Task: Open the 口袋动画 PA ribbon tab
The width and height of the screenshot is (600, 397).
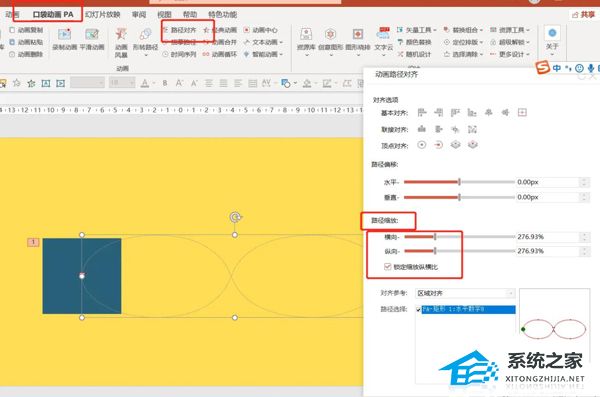Action: point(53,15)
